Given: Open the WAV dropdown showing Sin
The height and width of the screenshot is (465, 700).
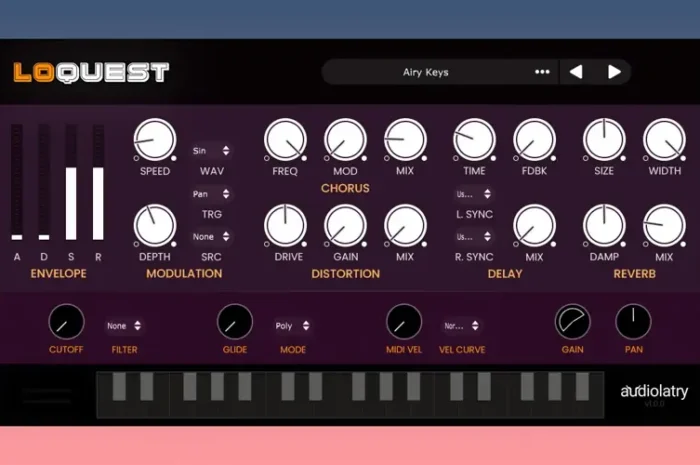Looking at the screenshot, I should tap(211, 151).
